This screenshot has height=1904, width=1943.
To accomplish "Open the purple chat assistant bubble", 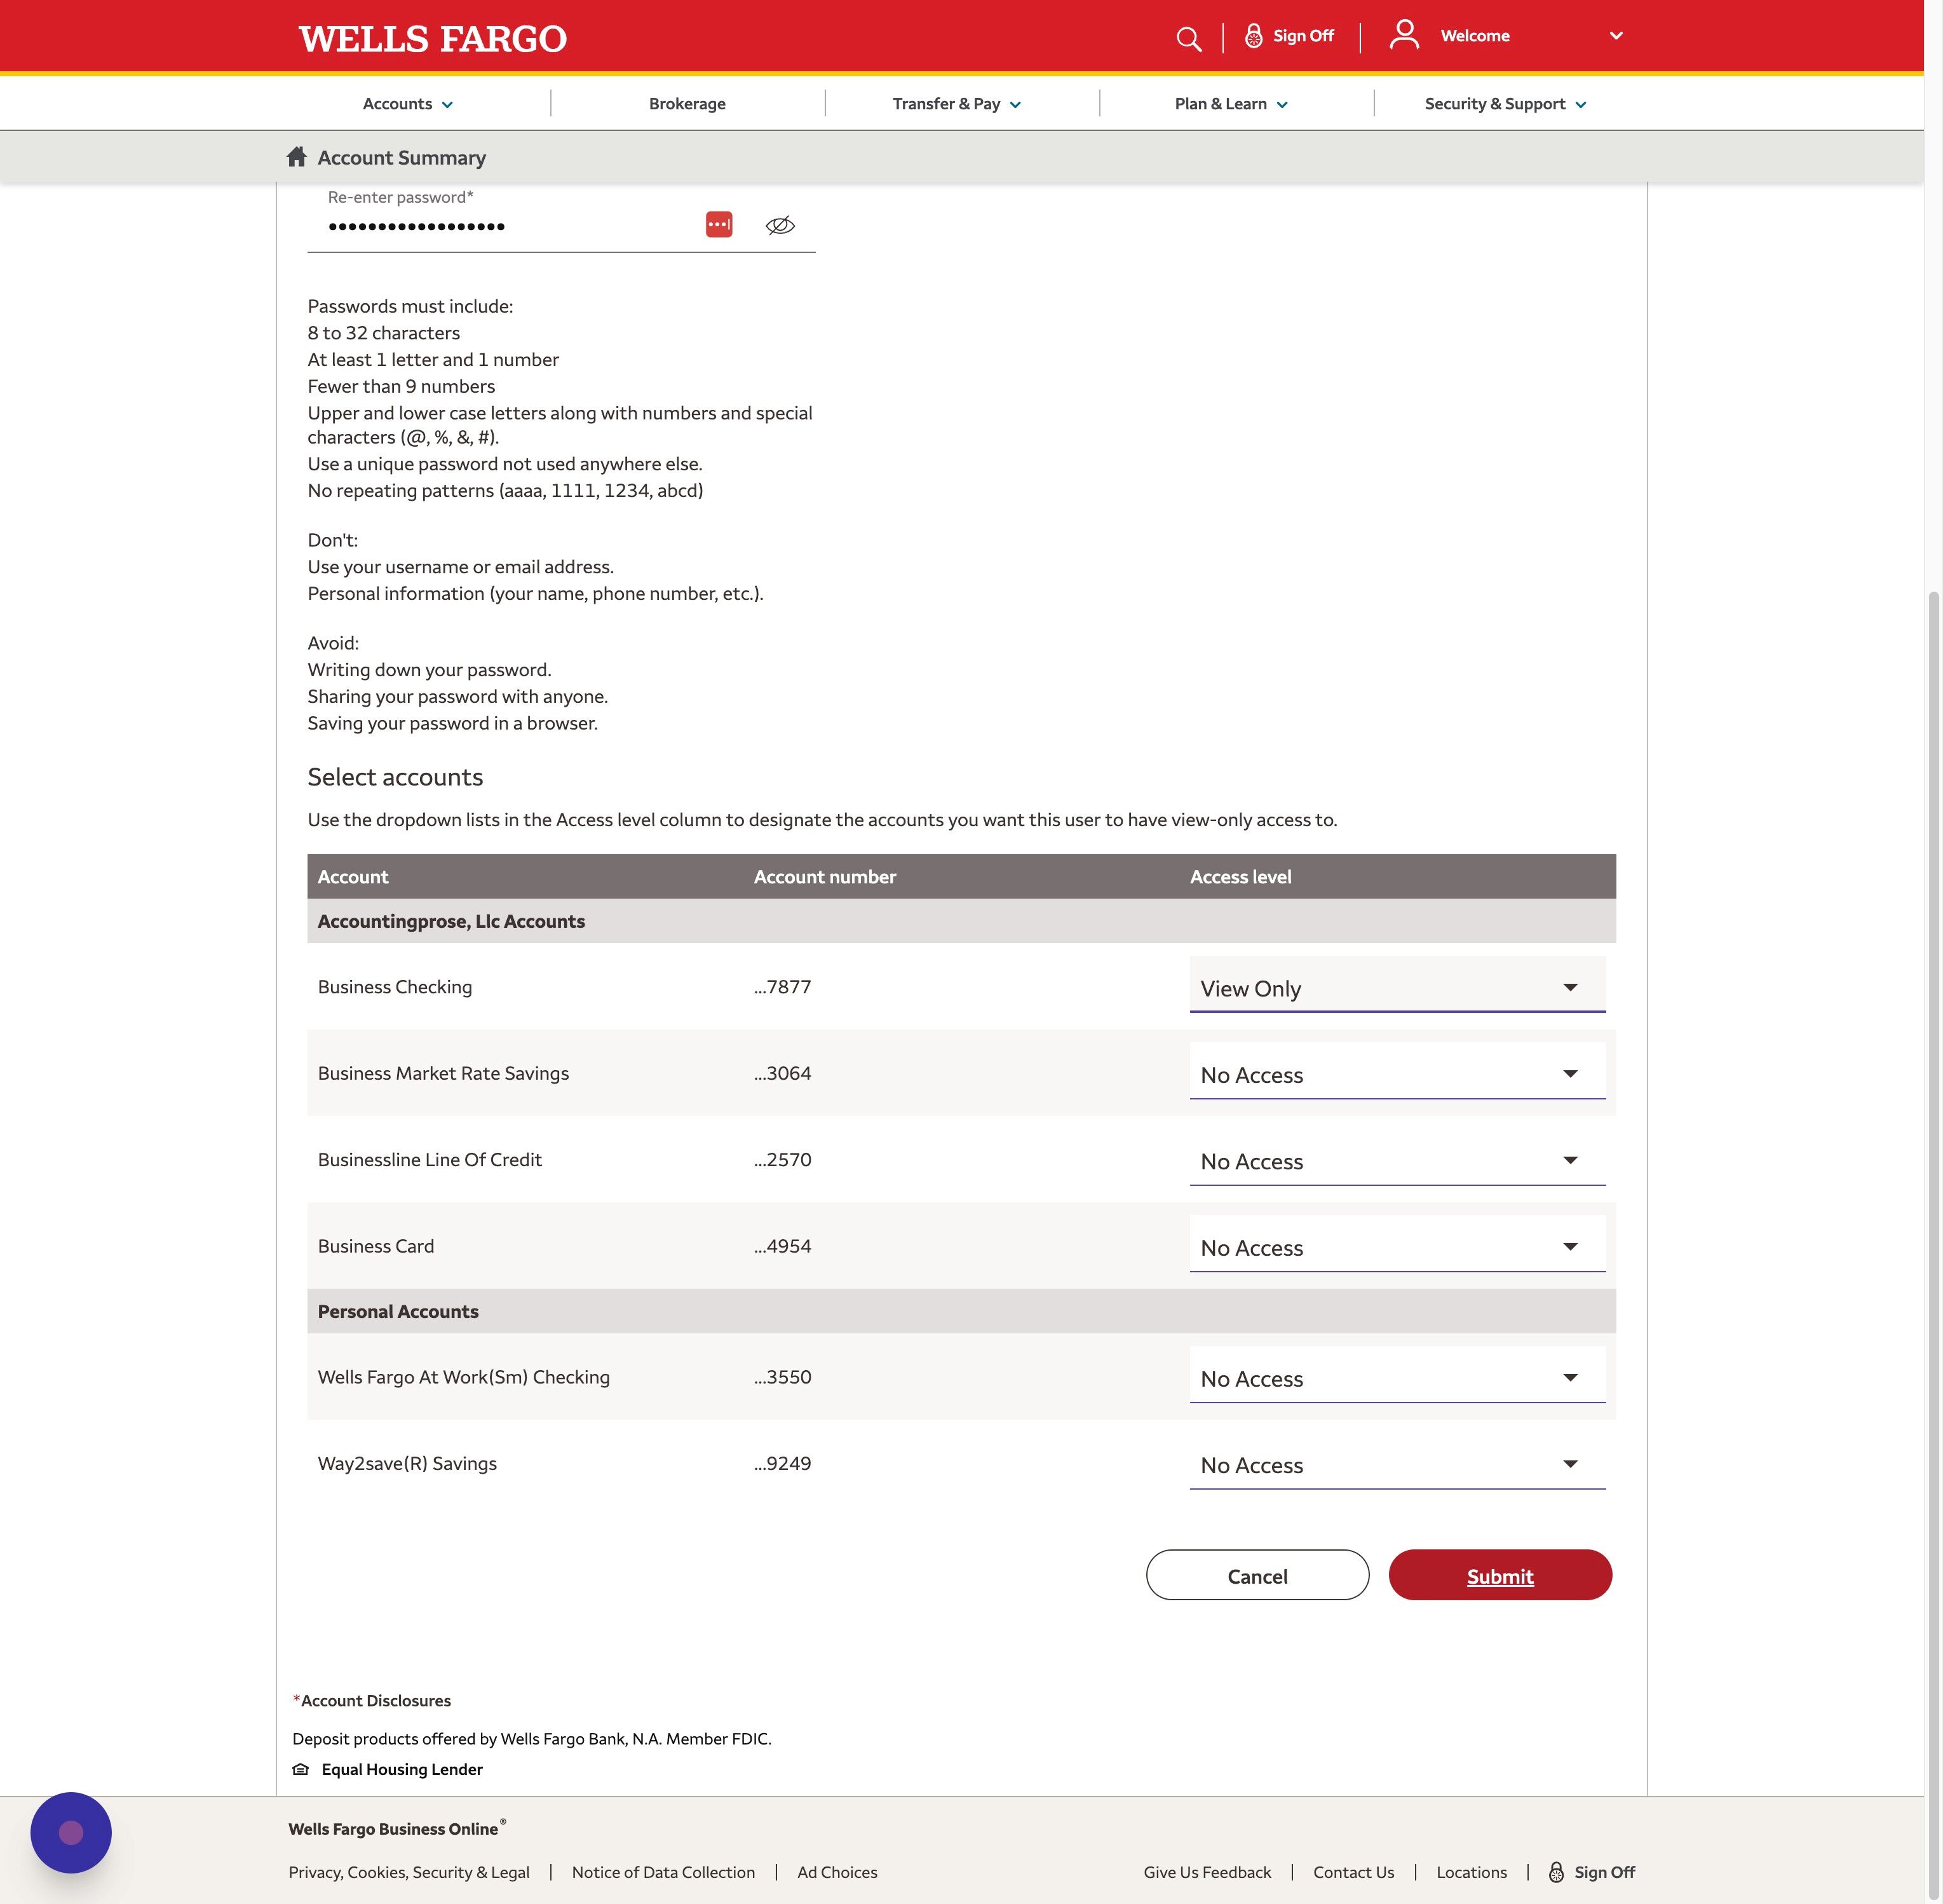I will [x=71, y=1832].
